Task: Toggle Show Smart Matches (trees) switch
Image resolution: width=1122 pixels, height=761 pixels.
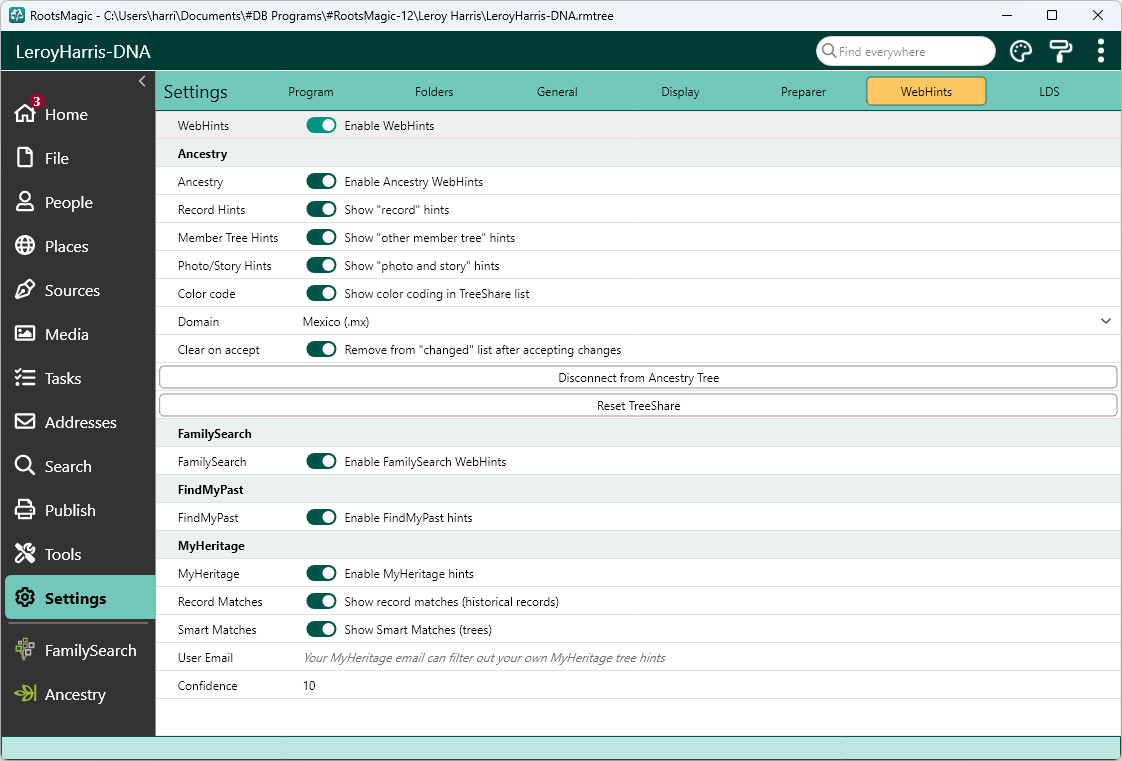Action: point(321,629)
